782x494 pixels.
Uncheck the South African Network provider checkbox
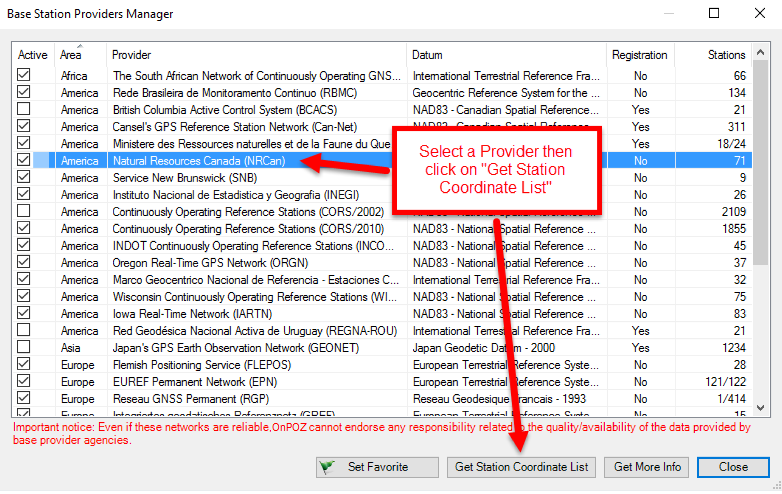click(x=23, y=75)
